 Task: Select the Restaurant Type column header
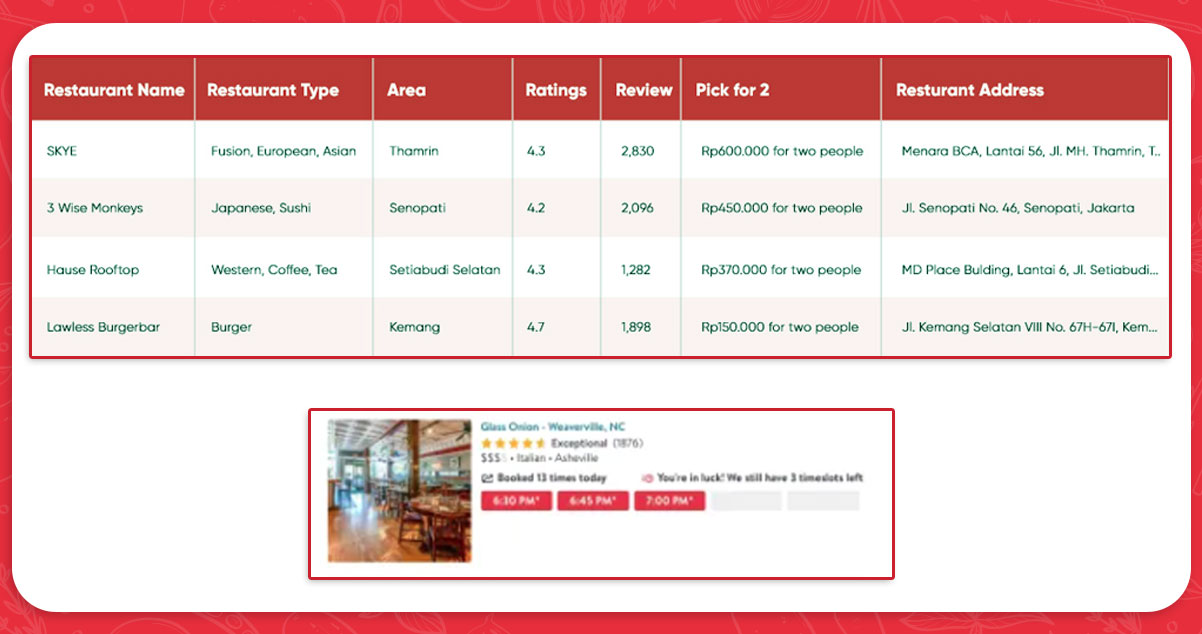click(x=273, y=90)
